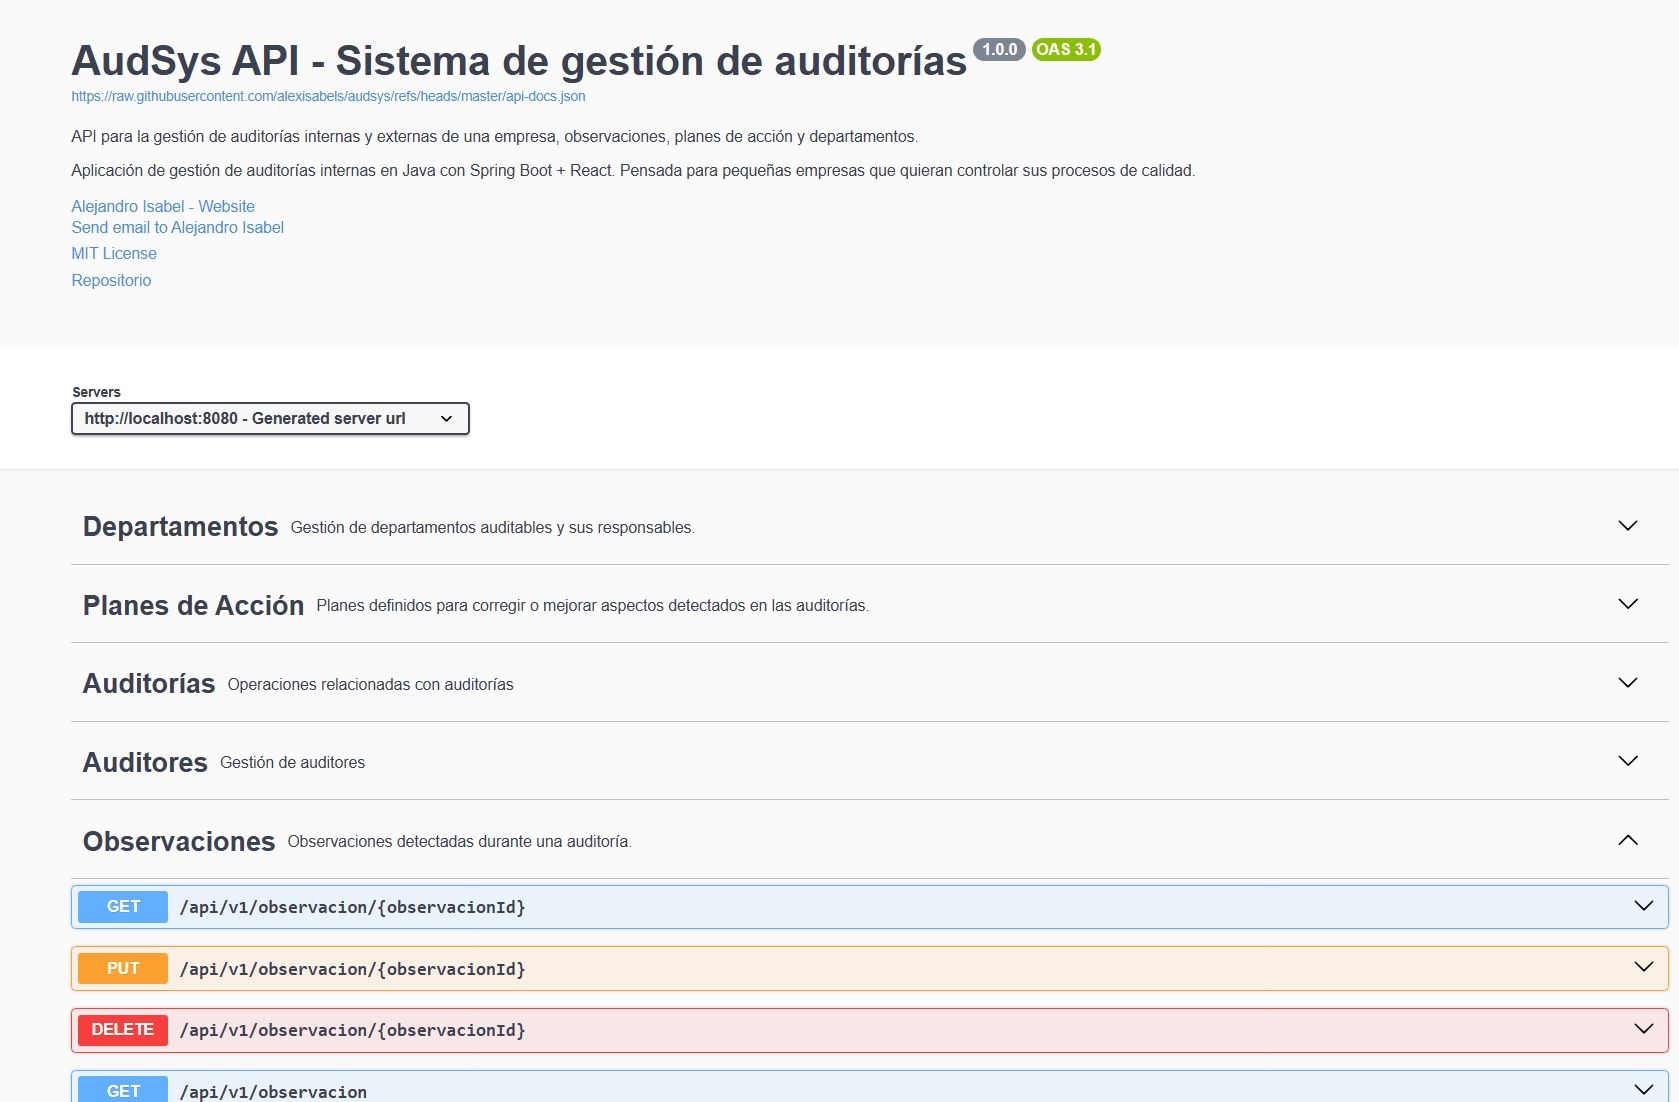Collapse the Observaciones section chevron
The width and height of the screenshot is (1679, 1102).
pyautogui.click(x=1628, y=840)
